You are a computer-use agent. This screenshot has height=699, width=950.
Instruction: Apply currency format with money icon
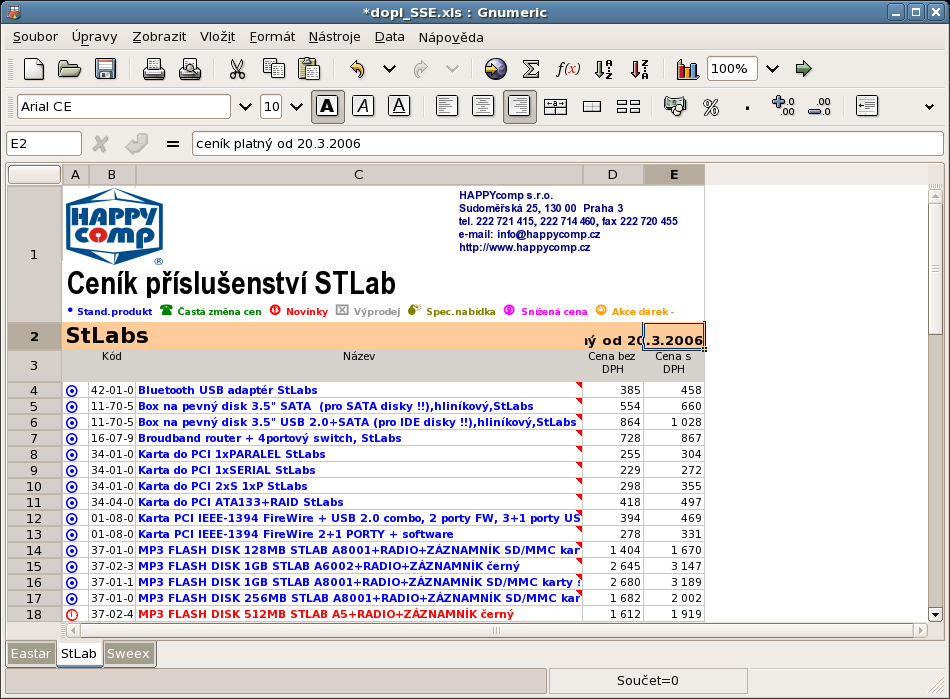pos(675,107)
